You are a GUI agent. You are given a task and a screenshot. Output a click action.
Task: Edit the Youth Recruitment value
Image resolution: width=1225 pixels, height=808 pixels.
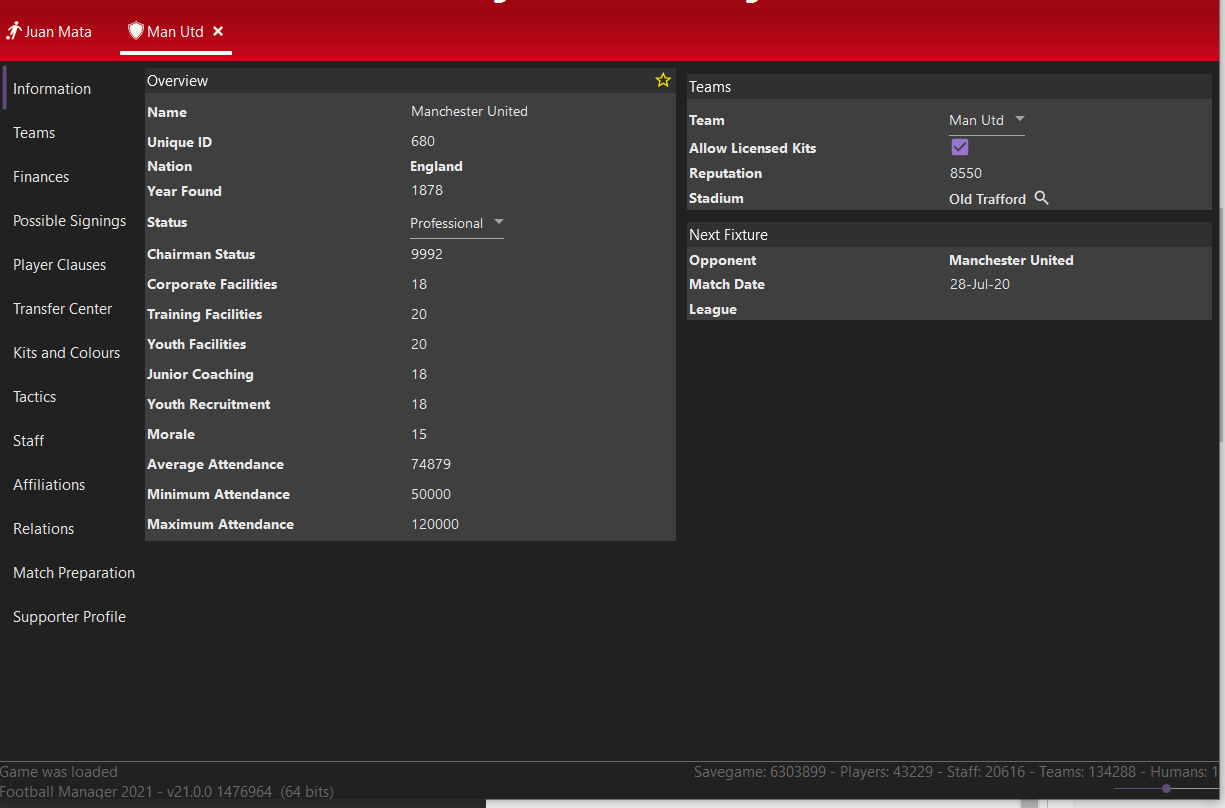pyautogui.click(x=419, y=404)
